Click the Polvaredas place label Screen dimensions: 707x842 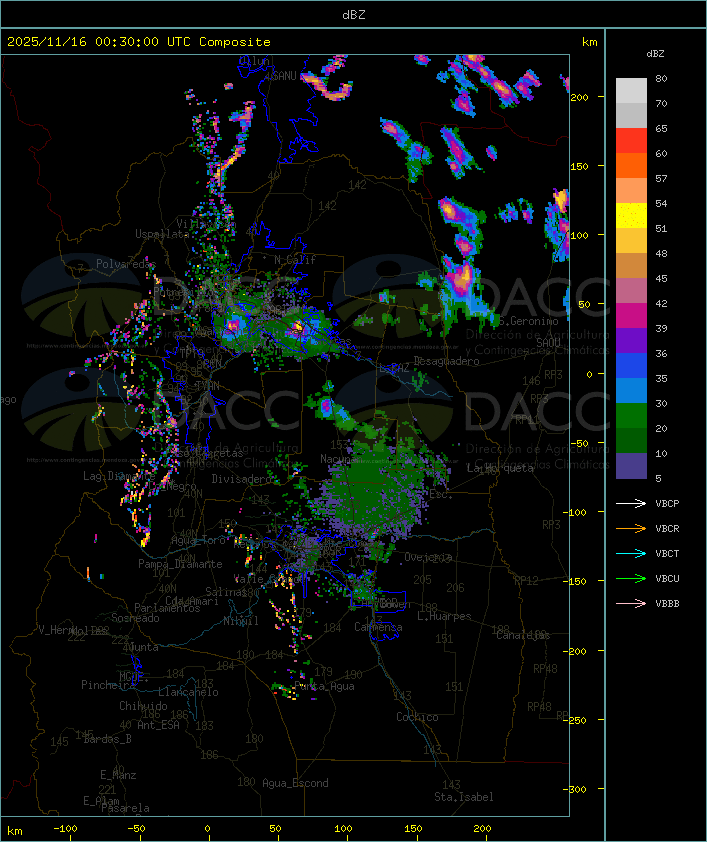[x=126, y=264]
